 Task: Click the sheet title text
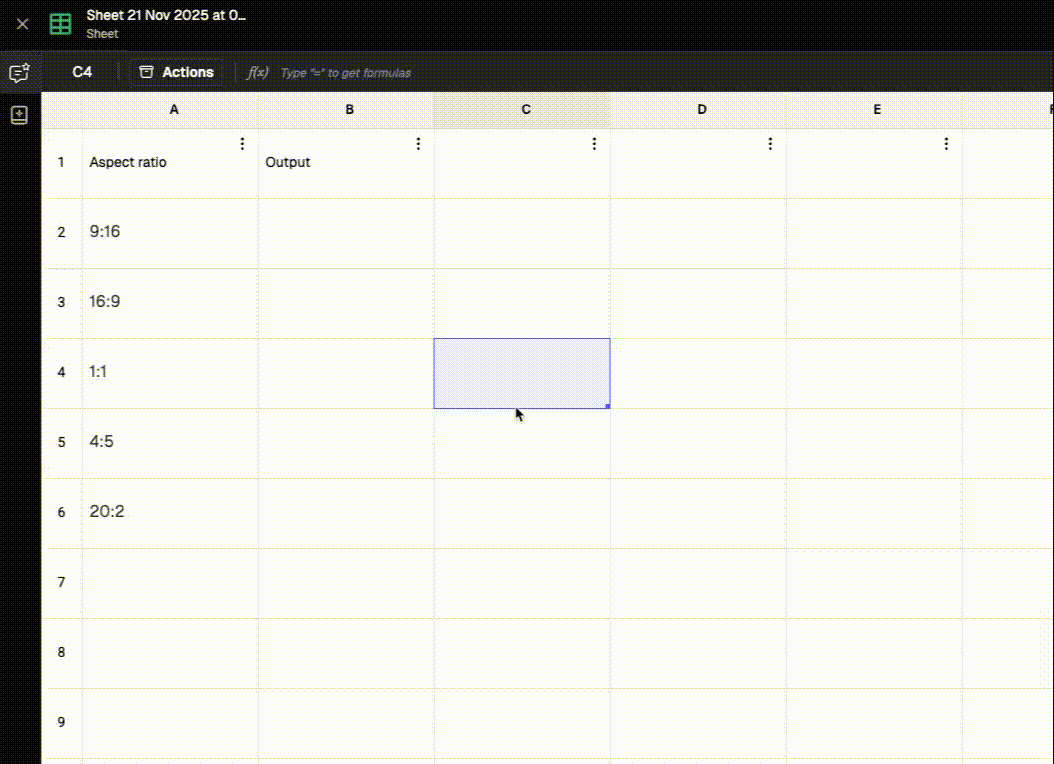166,16
